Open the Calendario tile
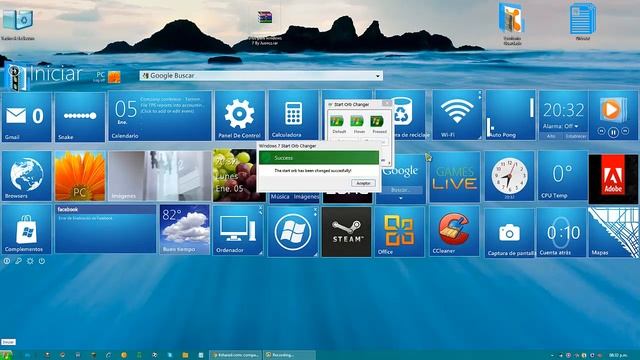 pos(160,116)
